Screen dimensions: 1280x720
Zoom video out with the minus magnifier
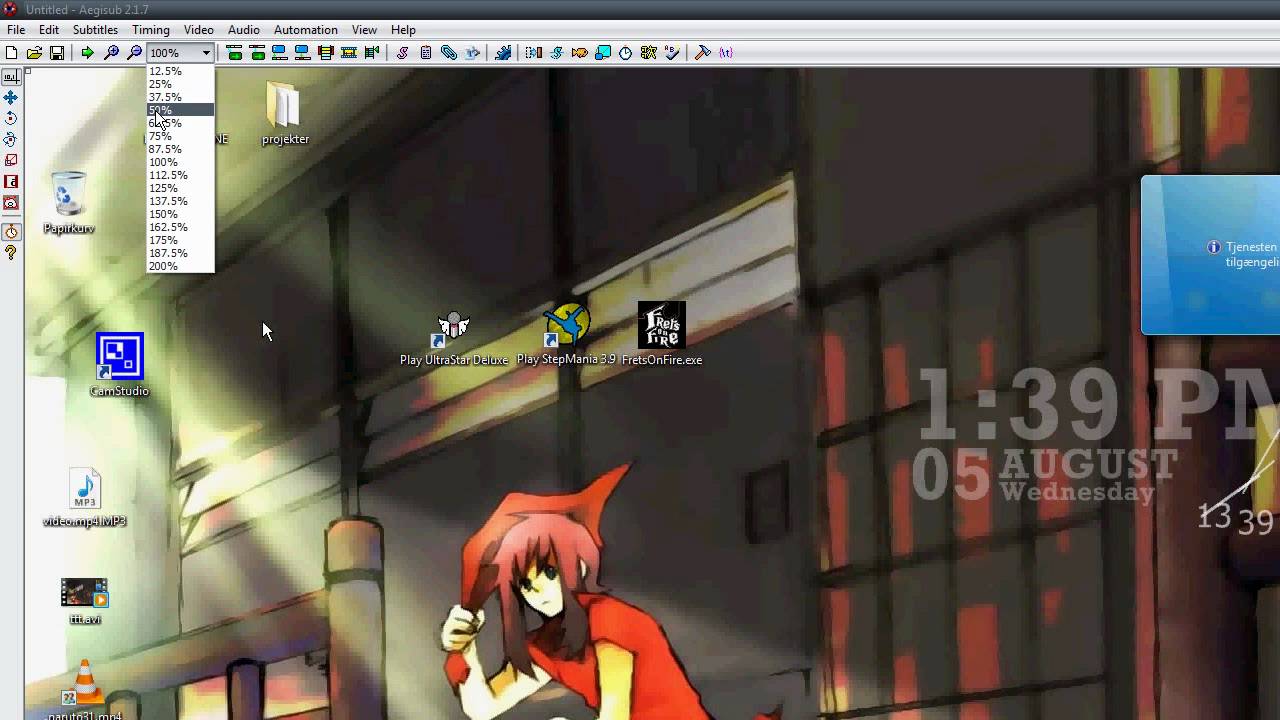pos(134,53)
